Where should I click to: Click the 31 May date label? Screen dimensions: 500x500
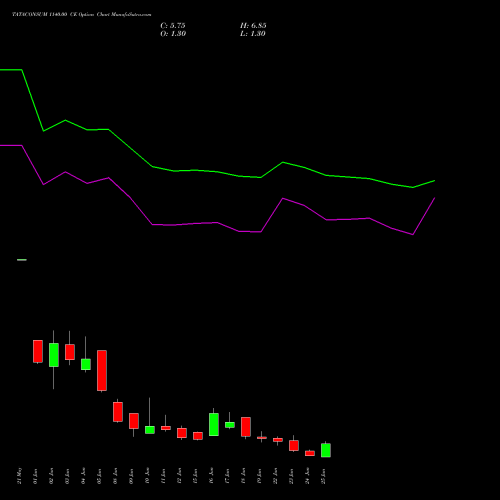point(19,476)
